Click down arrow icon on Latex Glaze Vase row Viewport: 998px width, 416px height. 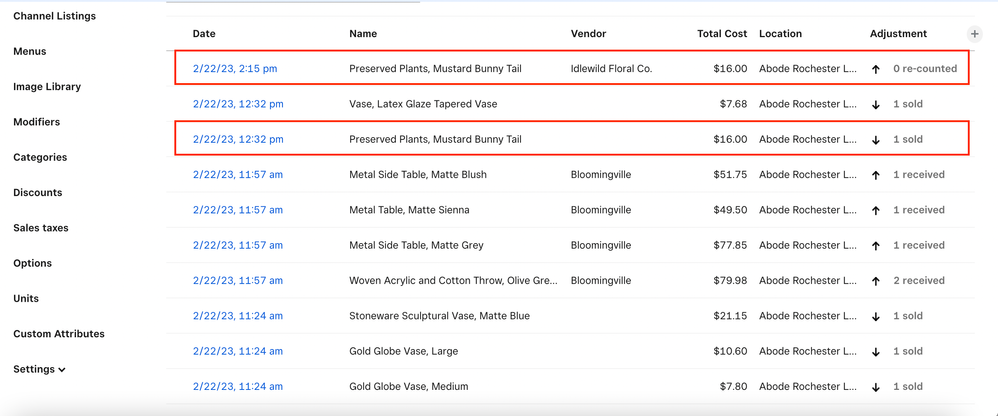coord(876,105)
